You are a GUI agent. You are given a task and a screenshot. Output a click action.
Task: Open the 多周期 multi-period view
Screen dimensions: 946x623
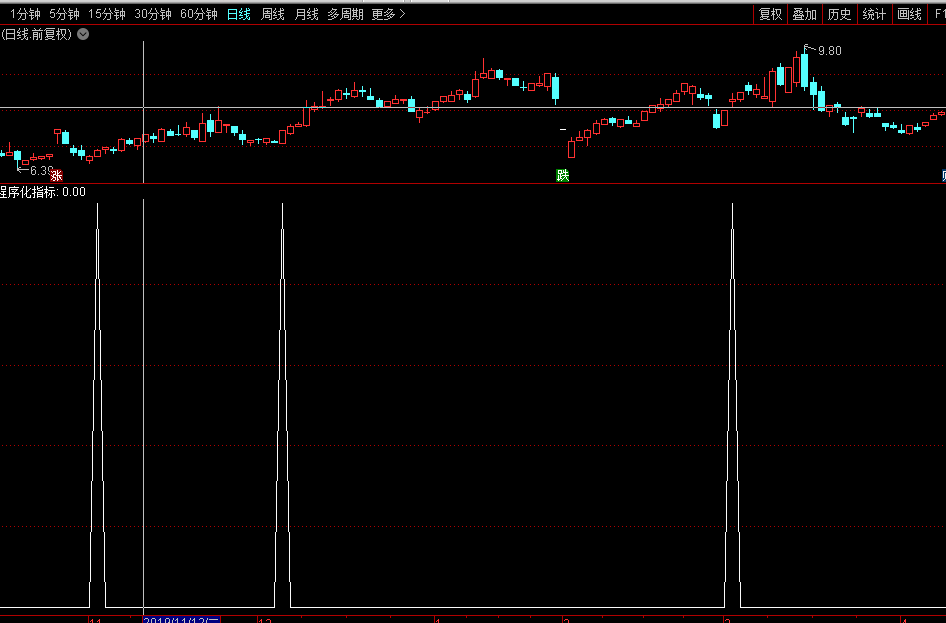tap(345, 14)
